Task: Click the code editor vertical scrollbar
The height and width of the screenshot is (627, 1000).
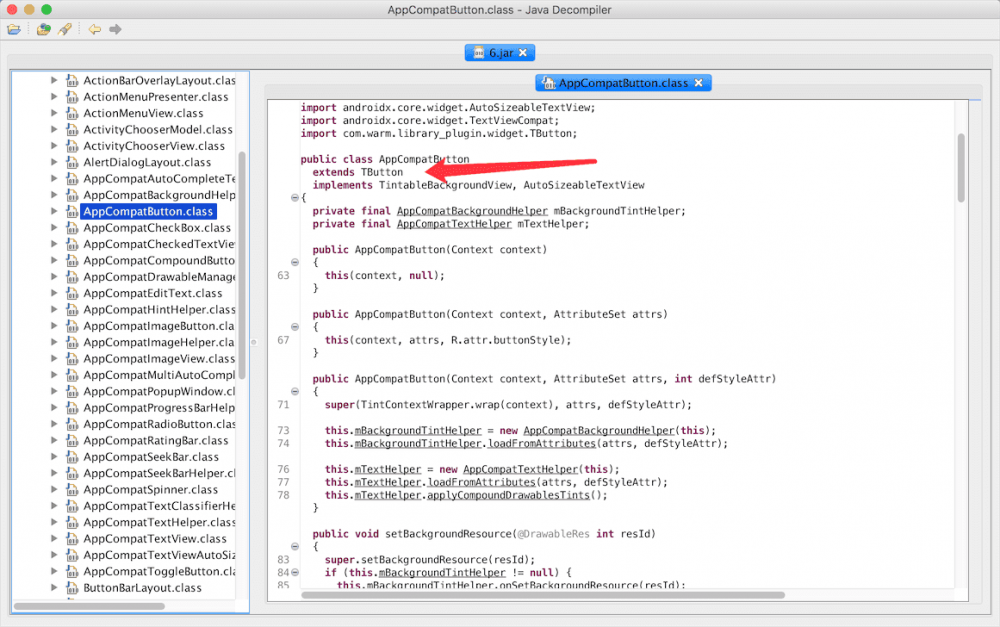Action: (x=961, y=168)
